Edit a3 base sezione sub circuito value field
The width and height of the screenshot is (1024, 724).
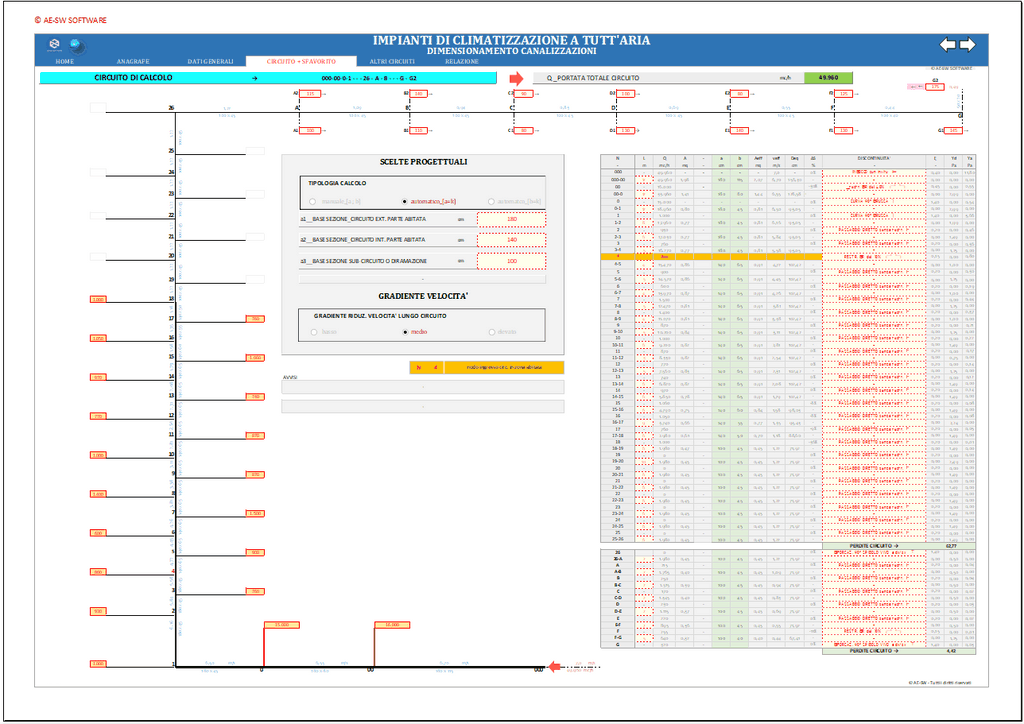click(x=512, y=261)
